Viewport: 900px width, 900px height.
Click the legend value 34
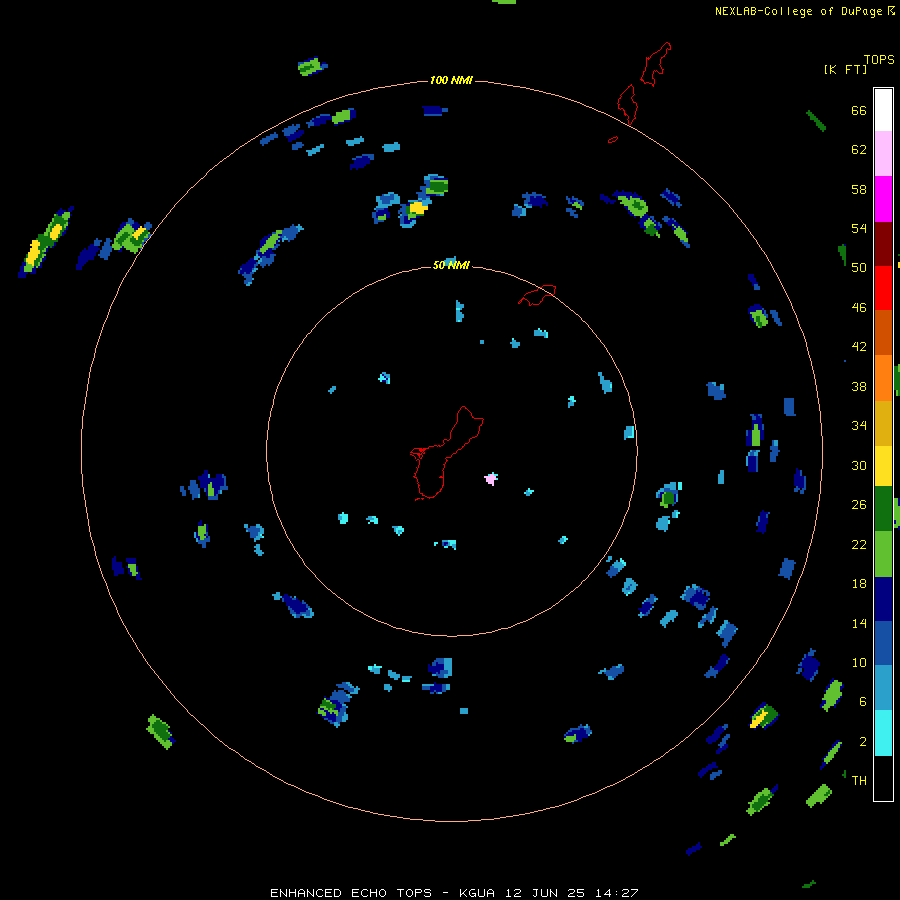(859, 426)
